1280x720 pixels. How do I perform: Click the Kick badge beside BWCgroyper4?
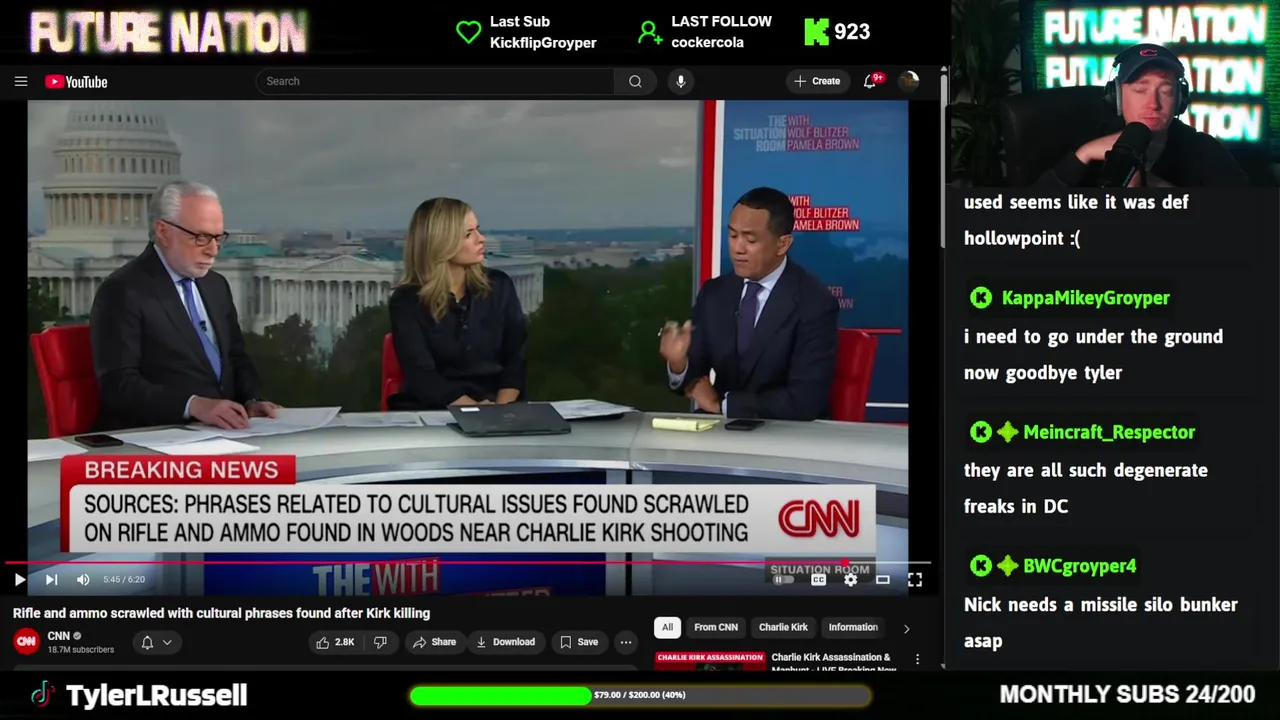point(981,566)
